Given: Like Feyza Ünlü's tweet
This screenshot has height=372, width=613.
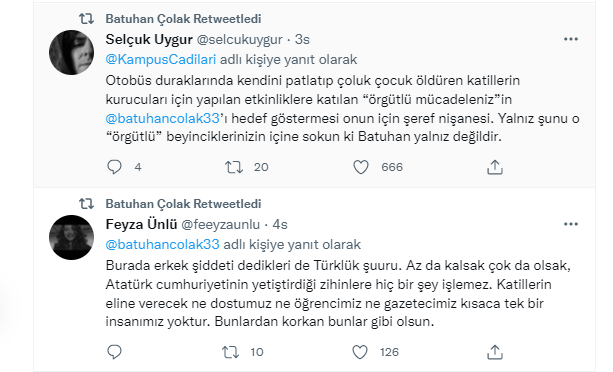Looking at the screenshot, I should tap(360, 352).
